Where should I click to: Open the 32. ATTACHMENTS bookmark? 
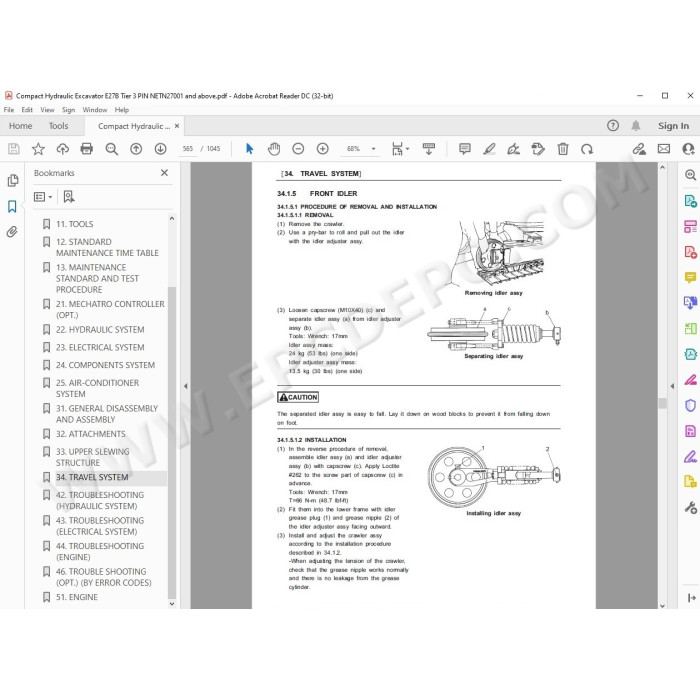click(x=91, y=434)
